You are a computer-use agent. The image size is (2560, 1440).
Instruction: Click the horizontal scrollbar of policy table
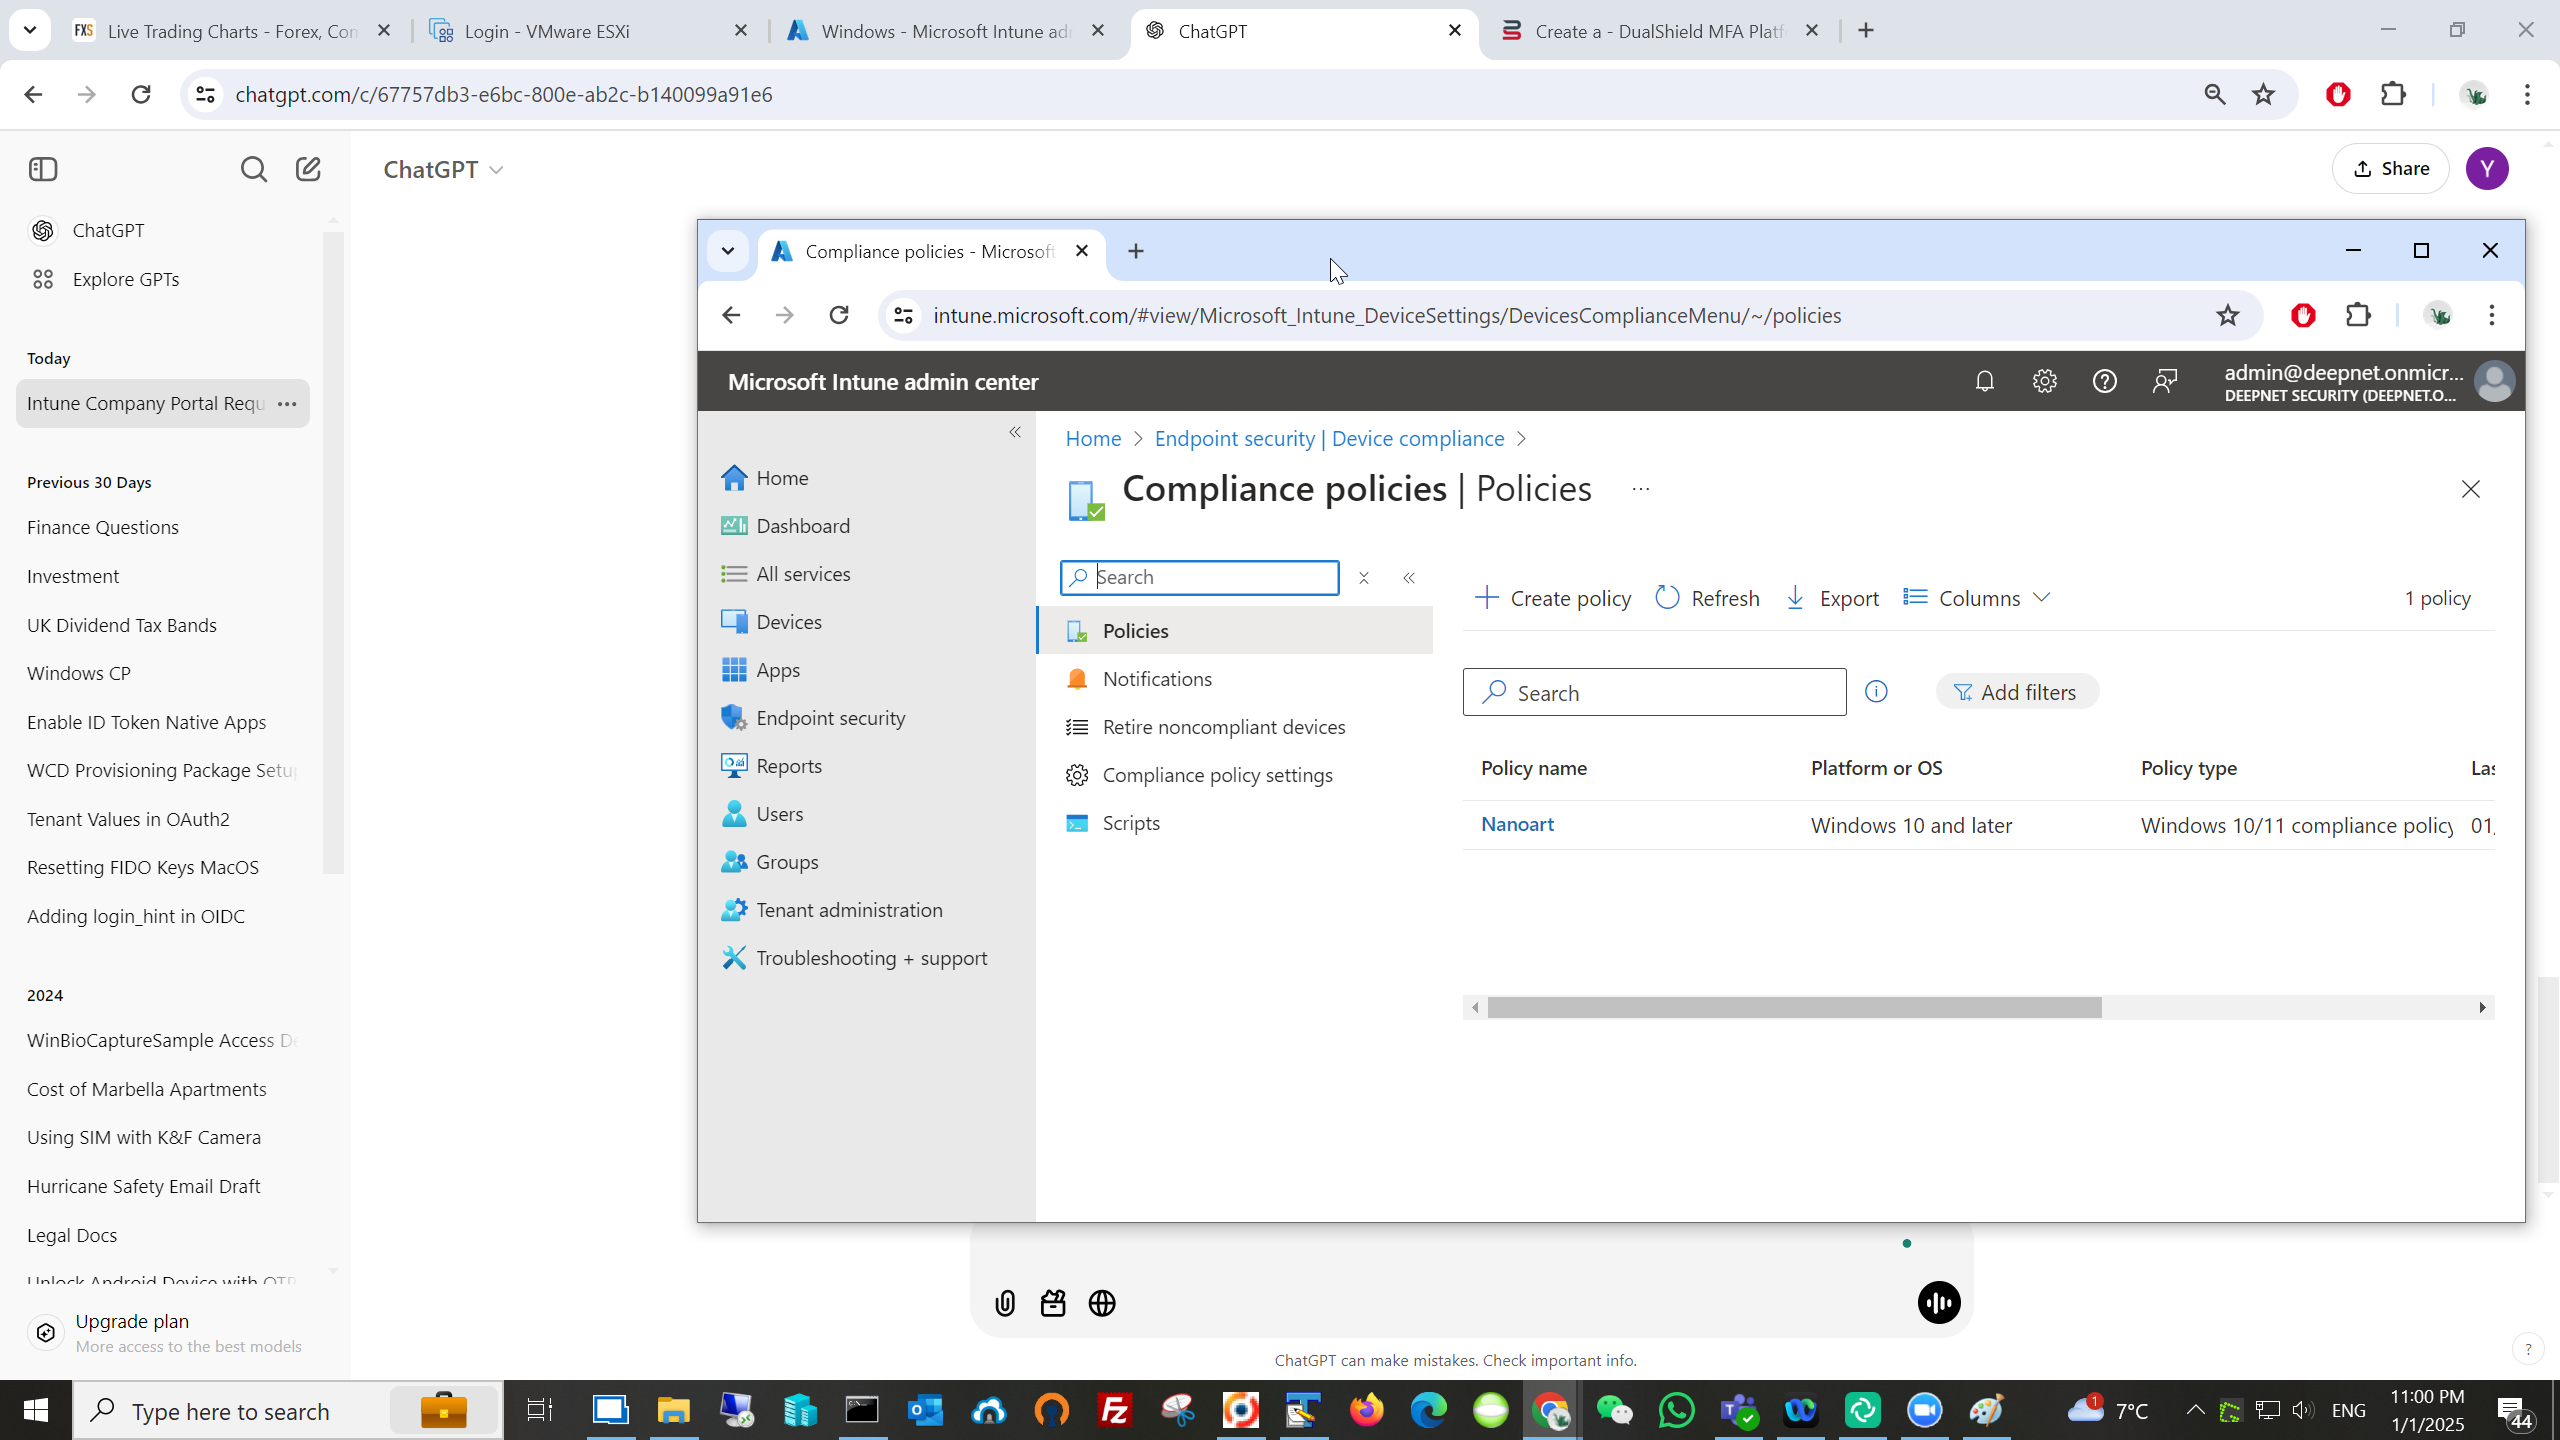[x=1794, y=1007]
